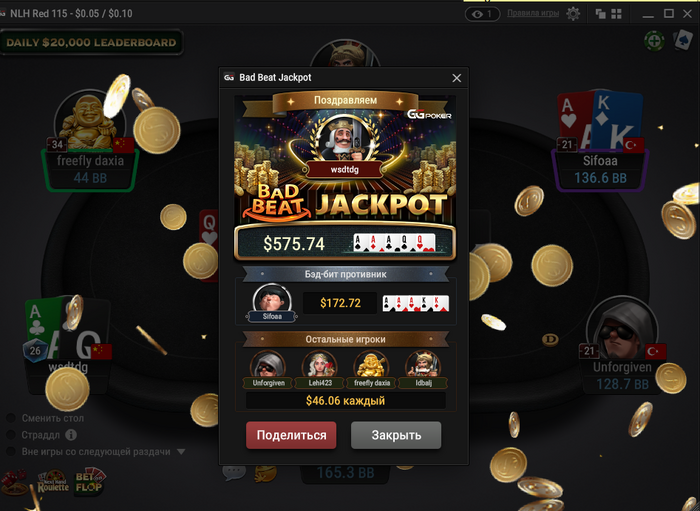Open the blue card icon top right
The image size is (700, 511).
[683, 41]
